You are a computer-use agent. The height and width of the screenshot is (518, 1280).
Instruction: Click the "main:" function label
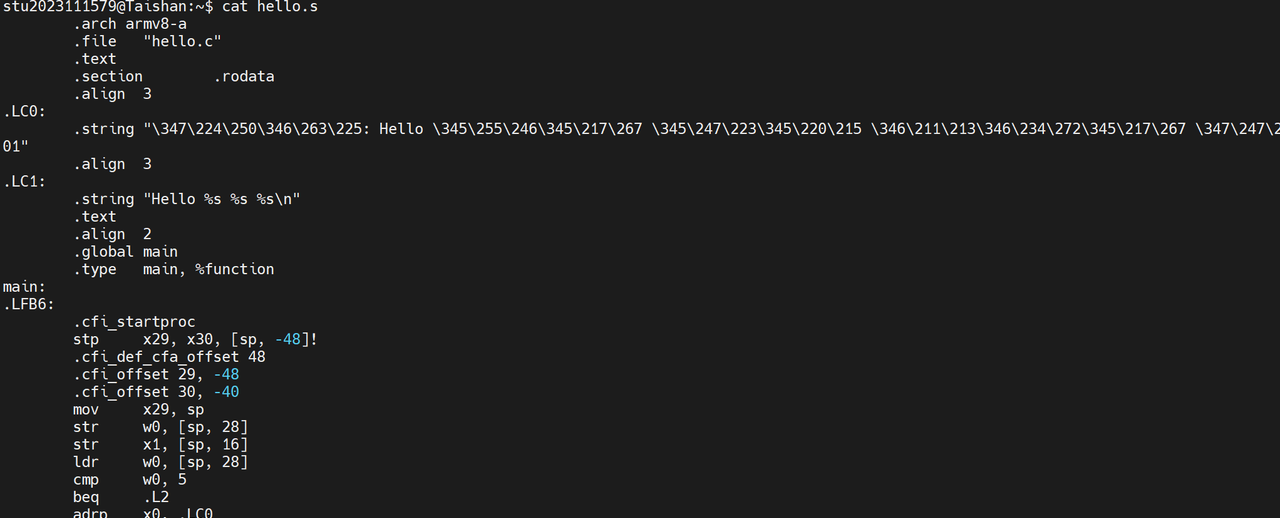pyautogui.click(x=25, y=287)
